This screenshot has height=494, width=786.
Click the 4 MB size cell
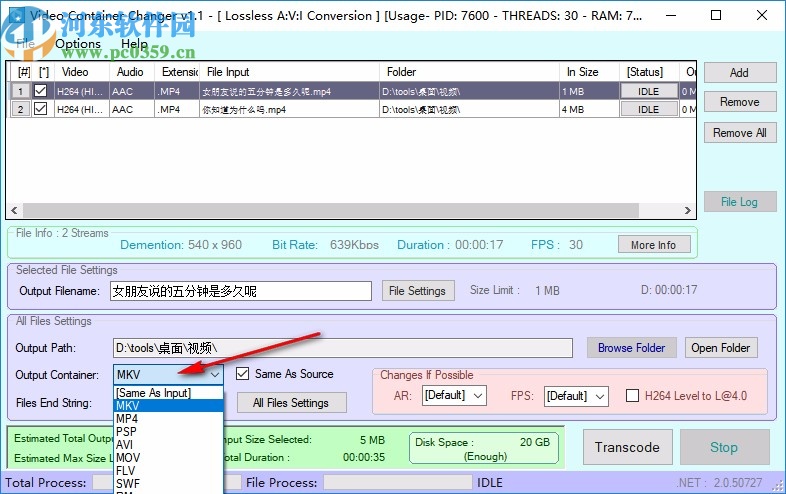tap(590, 109)
